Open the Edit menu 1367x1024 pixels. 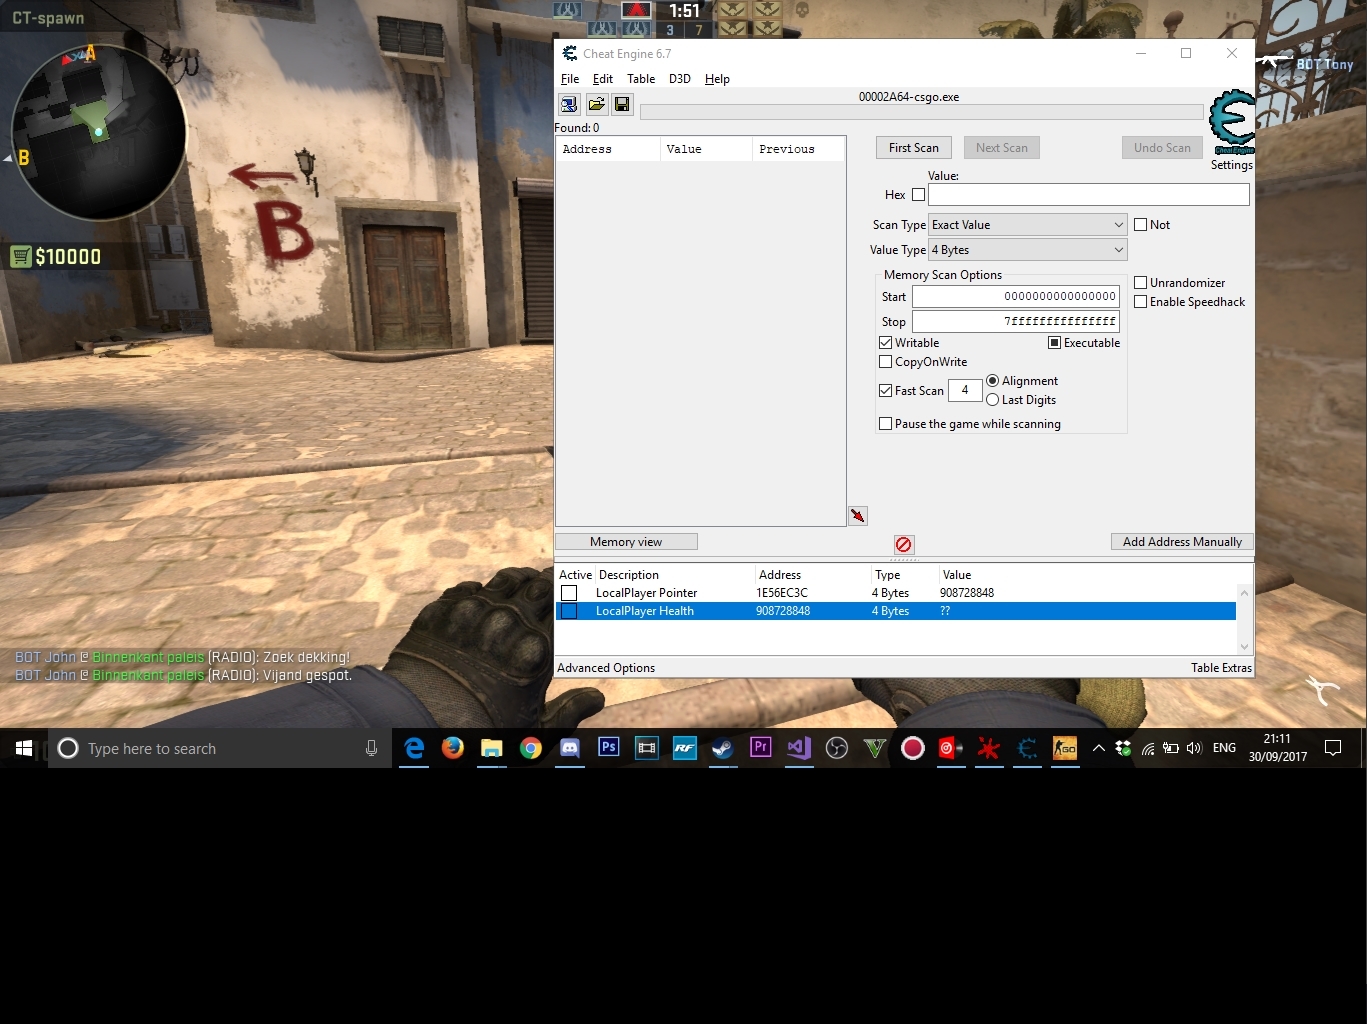click(x=603, y=79)
